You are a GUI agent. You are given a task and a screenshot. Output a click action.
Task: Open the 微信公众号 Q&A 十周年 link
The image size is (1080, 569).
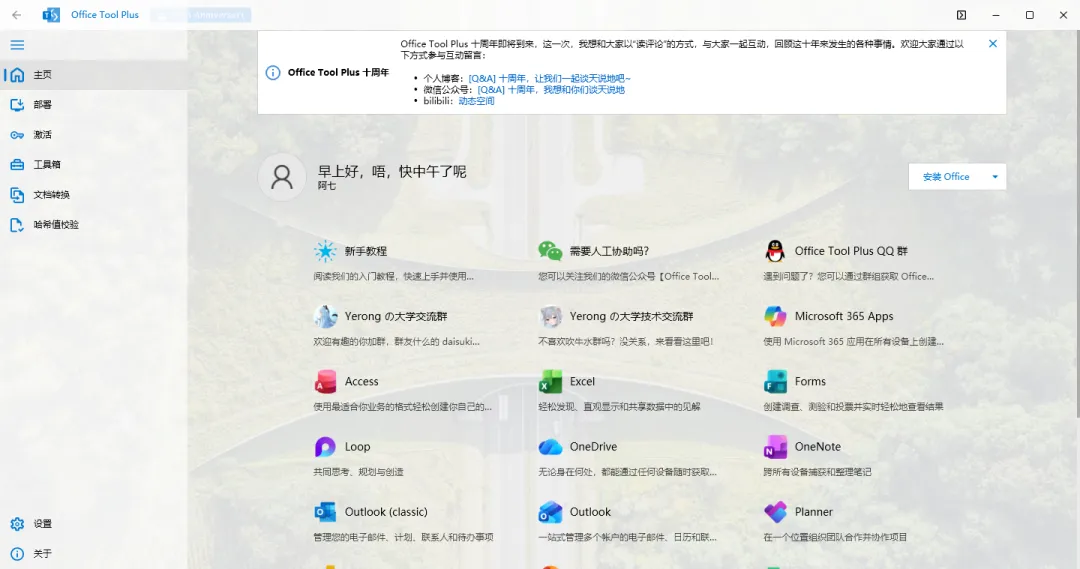click(551, 90)
